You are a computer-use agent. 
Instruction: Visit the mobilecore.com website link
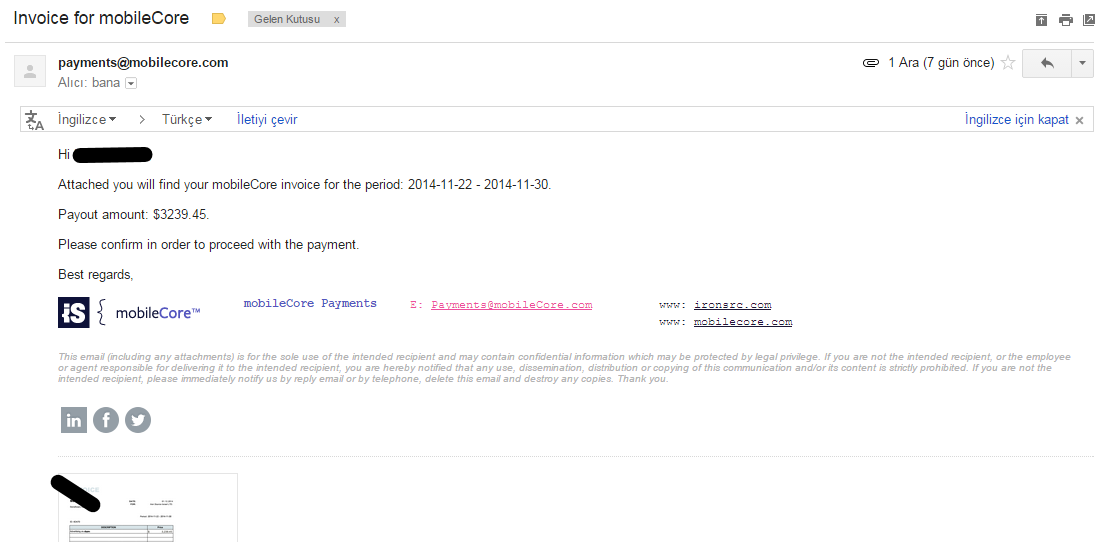coord(743,322)
